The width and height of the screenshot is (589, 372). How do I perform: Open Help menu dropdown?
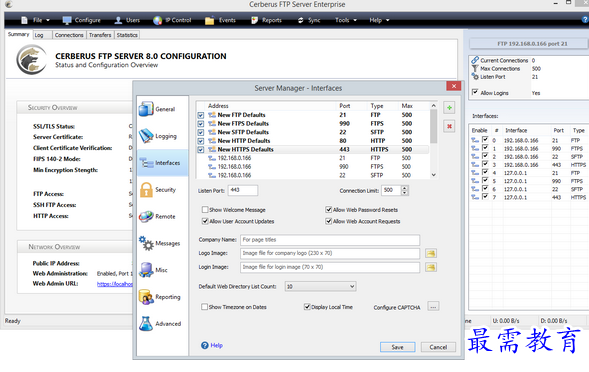point(379,20)
